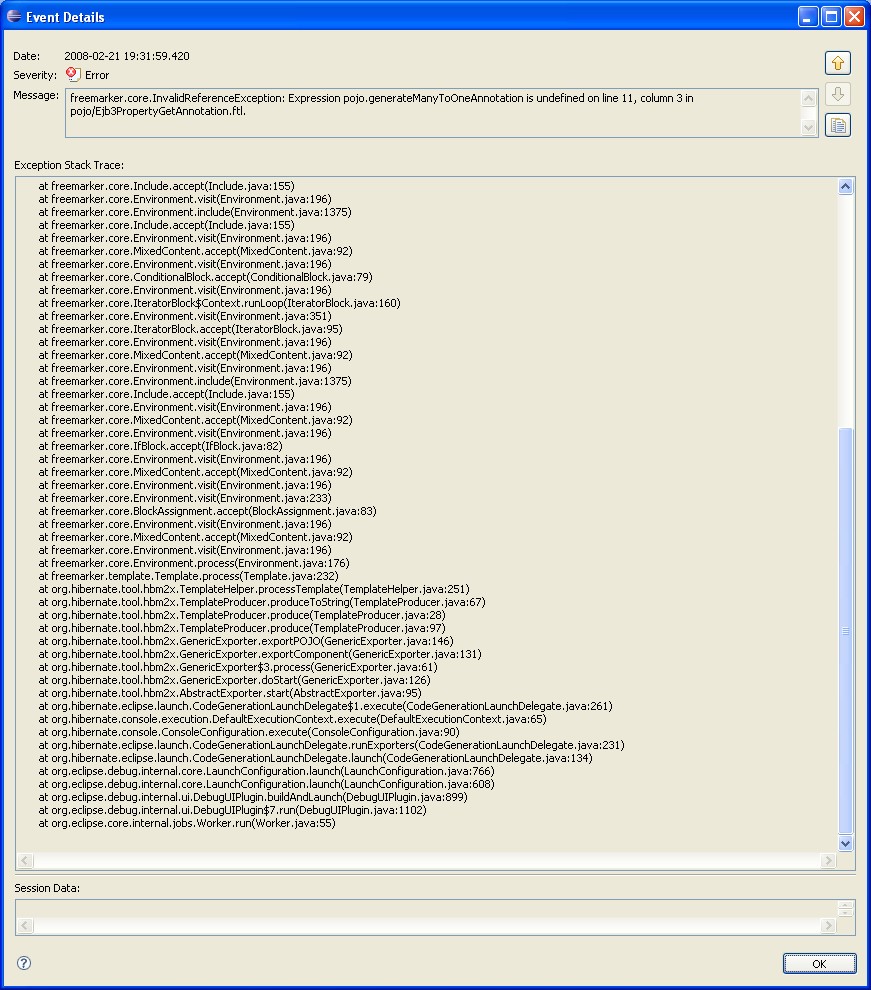Click session data scroll right arrow
The height and width of the screenshot is (990, 871).
[829, 926]
